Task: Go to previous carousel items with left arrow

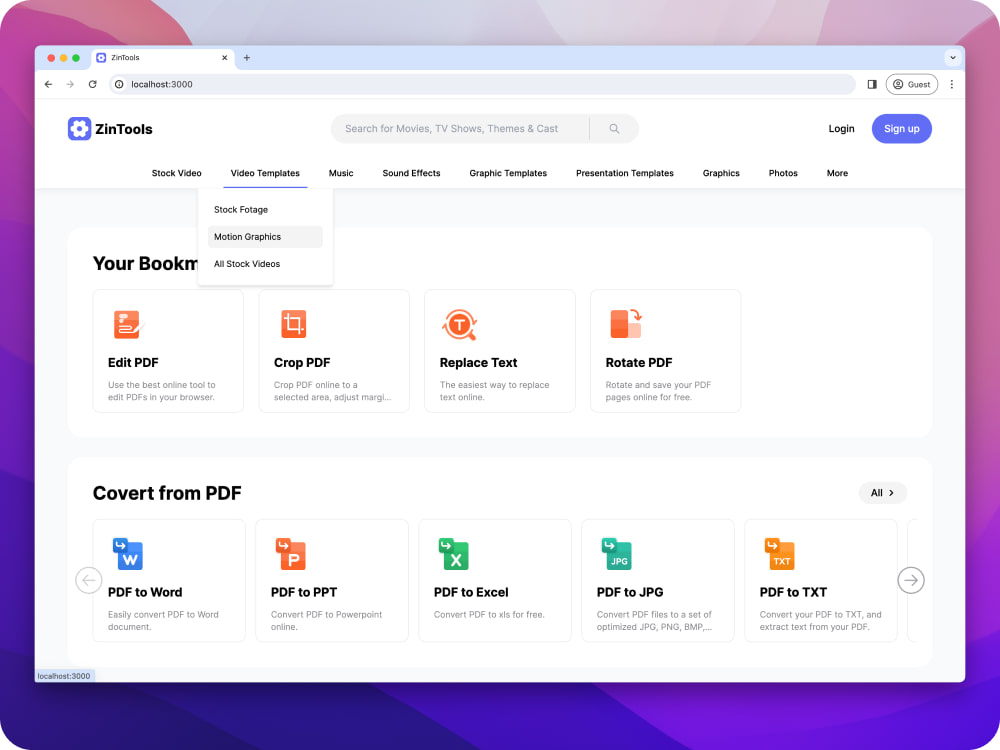Action: click(x=89, y=580)
